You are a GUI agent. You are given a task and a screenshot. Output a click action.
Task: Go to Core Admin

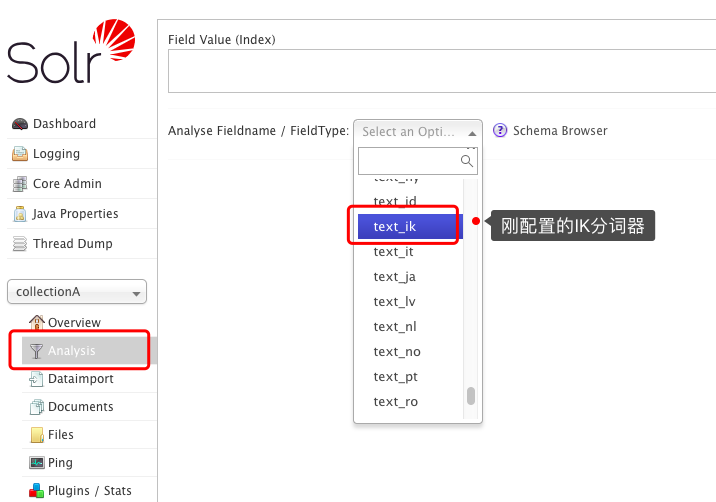67,184
